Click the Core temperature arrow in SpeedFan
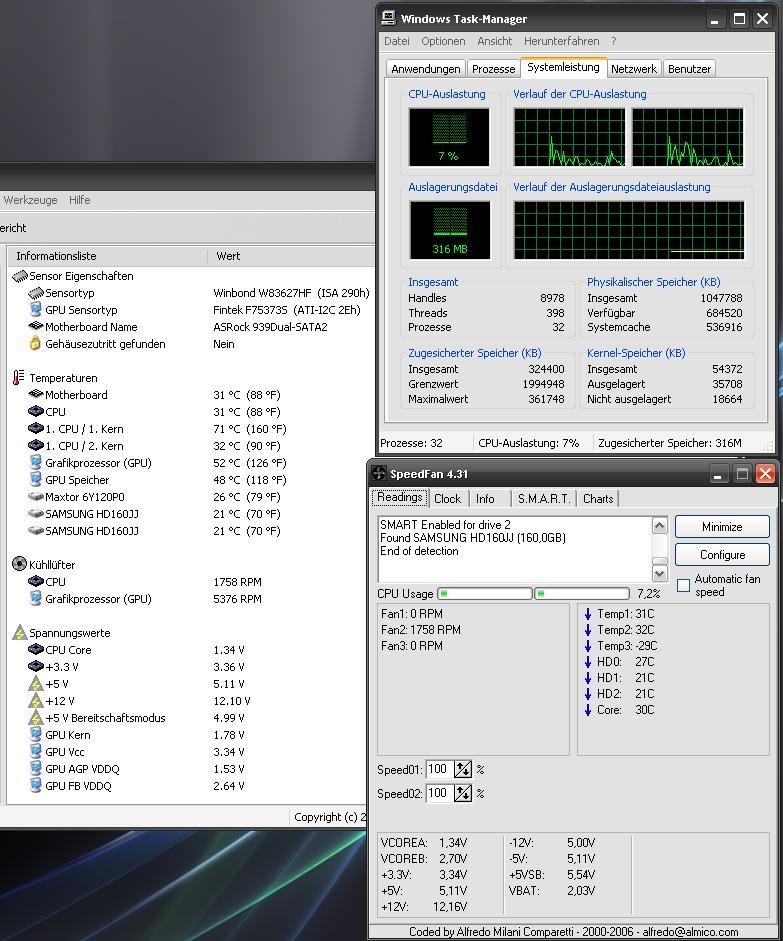783x941 pixels. [588, 709]
